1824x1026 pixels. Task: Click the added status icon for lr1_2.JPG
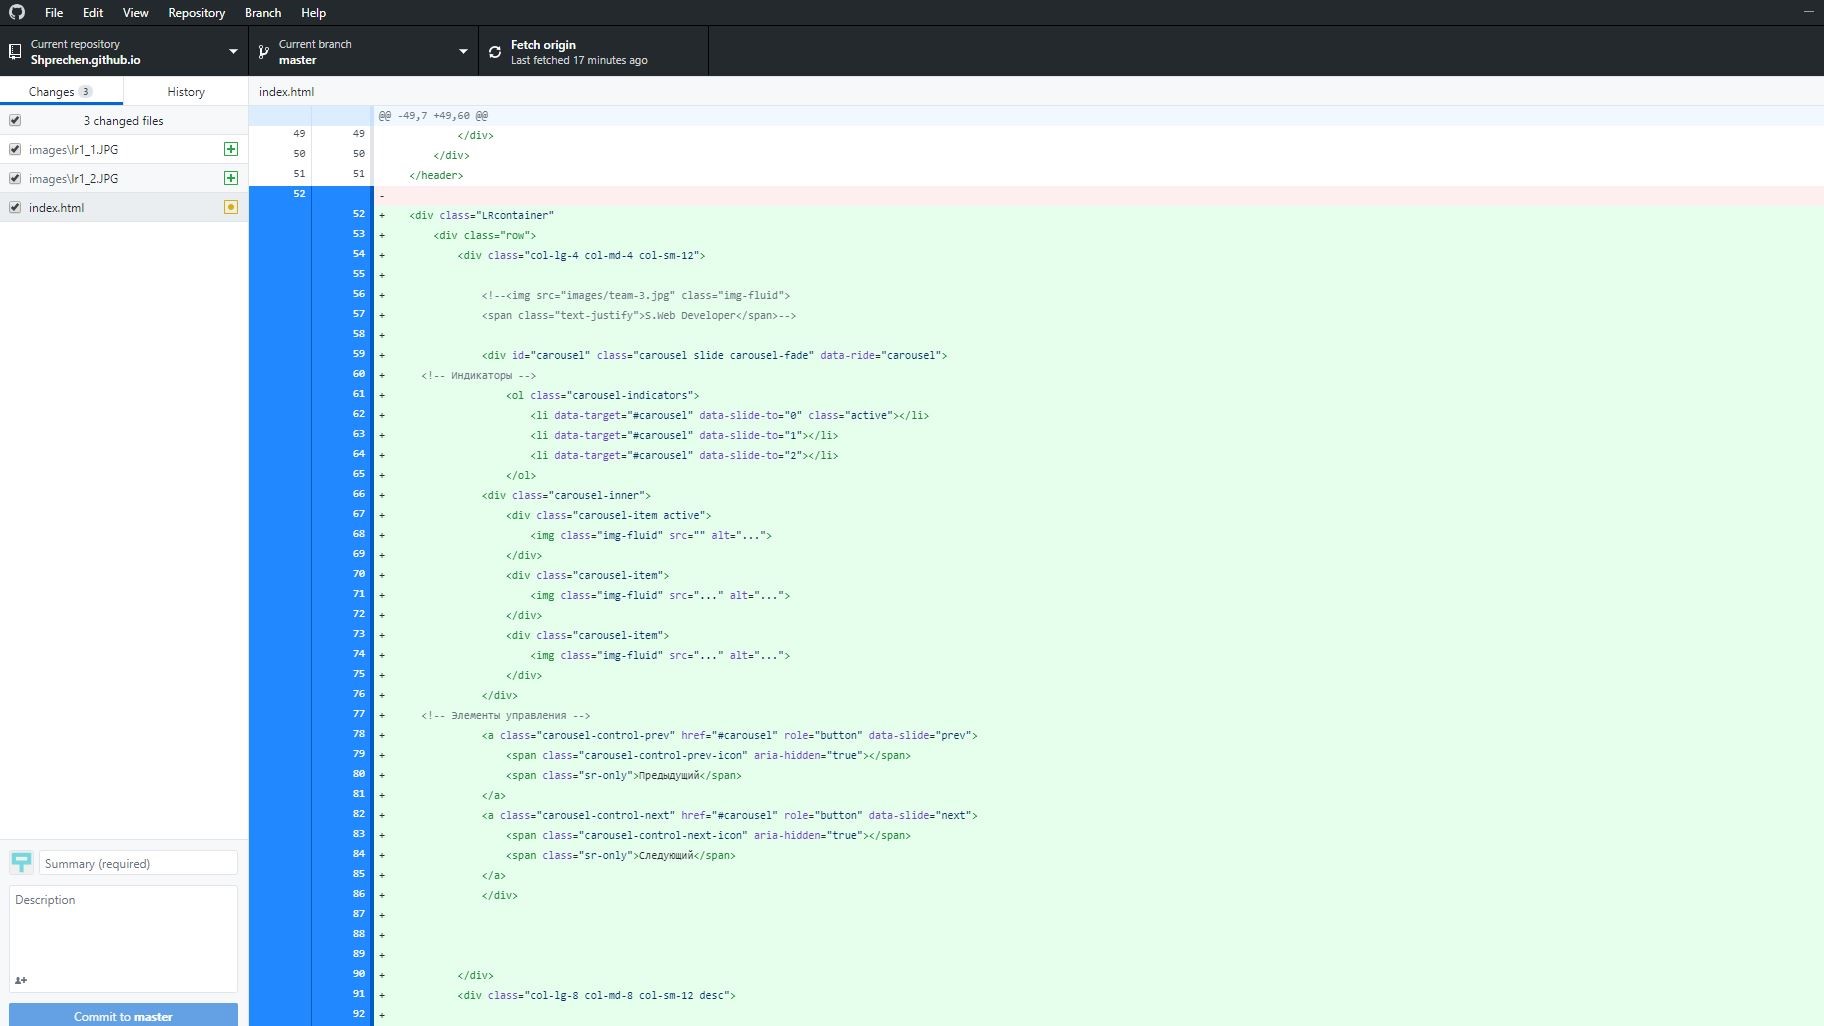pos(231,178)
